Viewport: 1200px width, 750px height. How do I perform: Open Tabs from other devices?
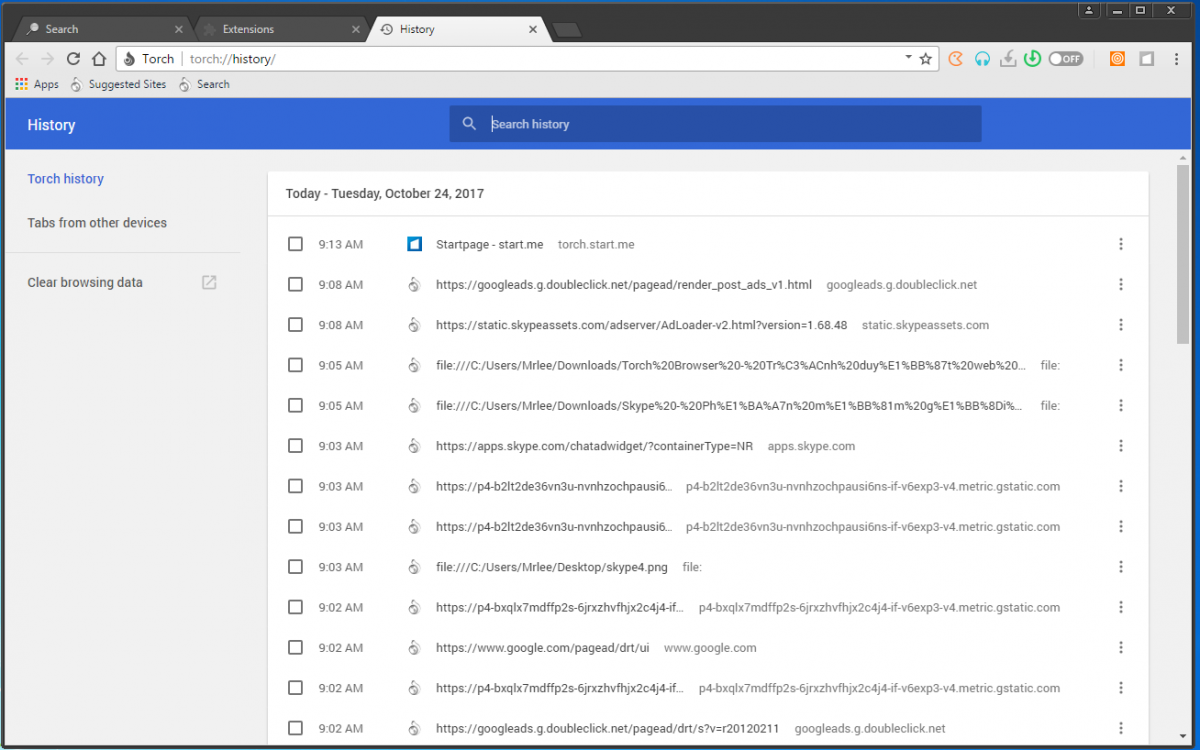click(97, 223)
